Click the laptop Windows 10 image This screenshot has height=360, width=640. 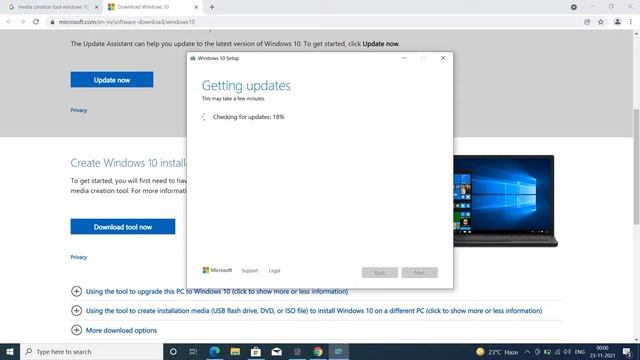[505, 201]
